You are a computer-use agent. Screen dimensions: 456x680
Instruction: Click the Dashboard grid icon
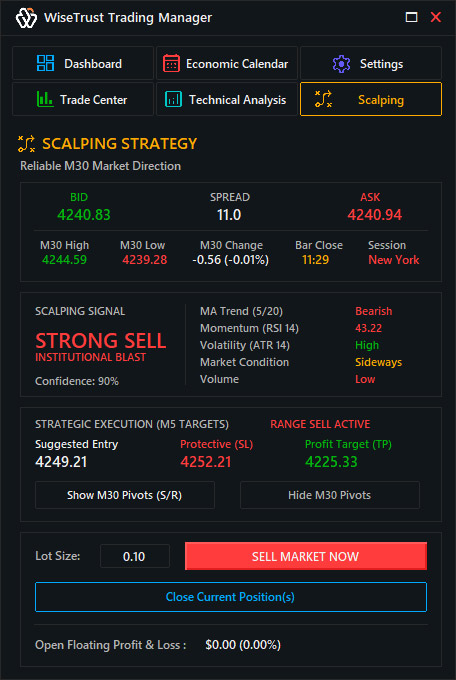46,63
